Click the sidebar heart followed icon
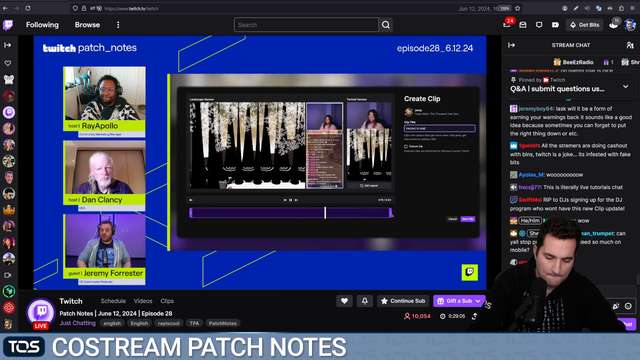Screen dimensions: 640x360 8,63
